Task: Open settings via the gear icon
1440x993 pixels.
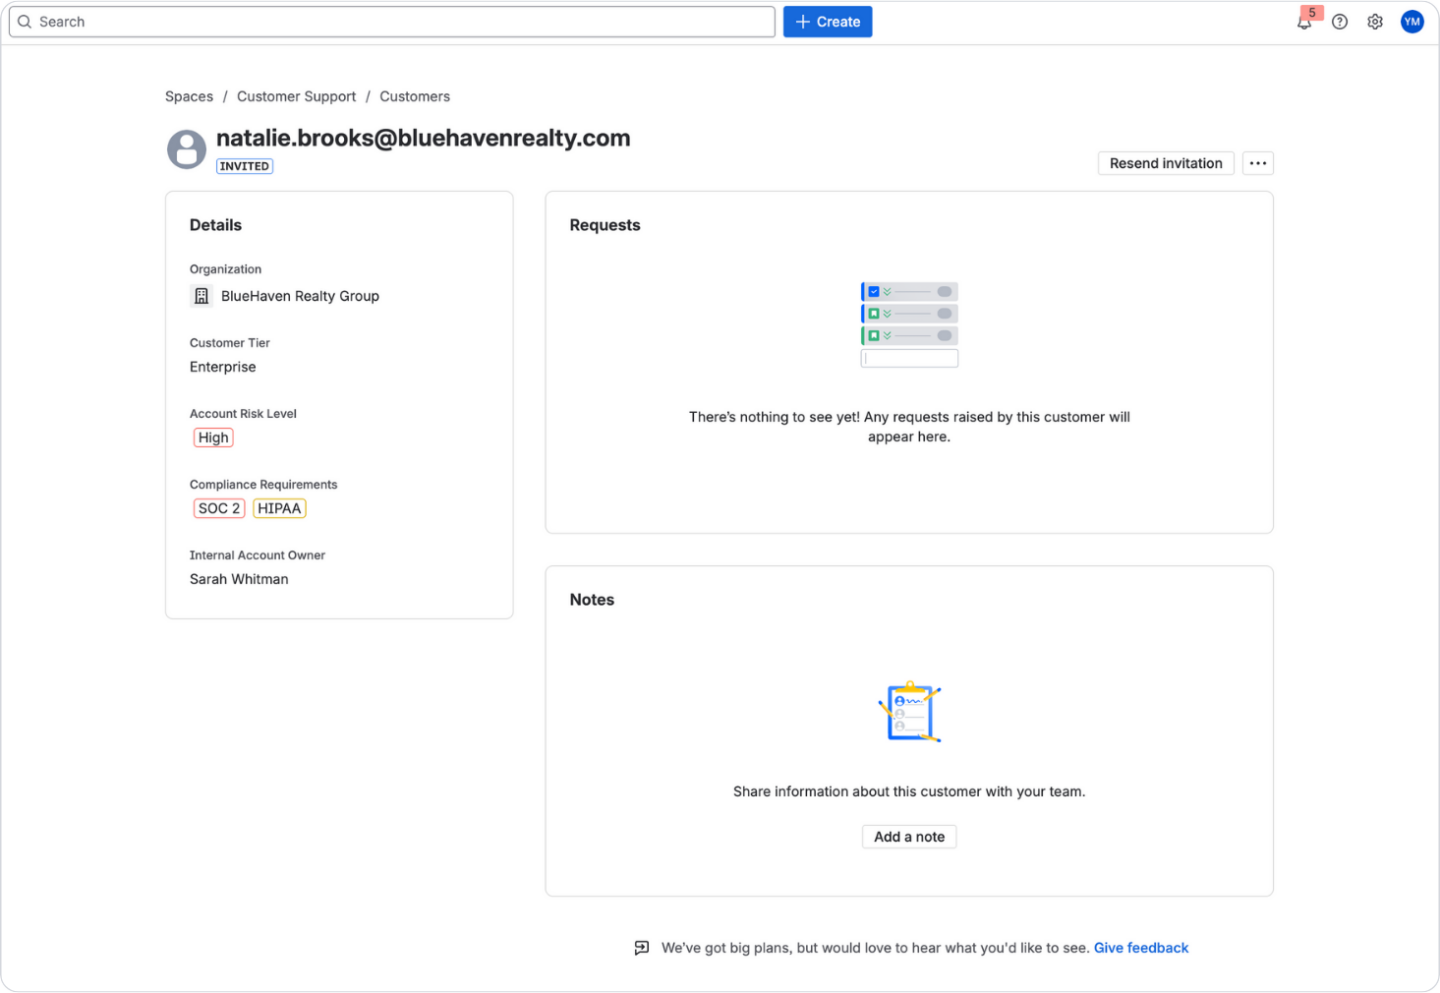Action: pos(1375,21)
